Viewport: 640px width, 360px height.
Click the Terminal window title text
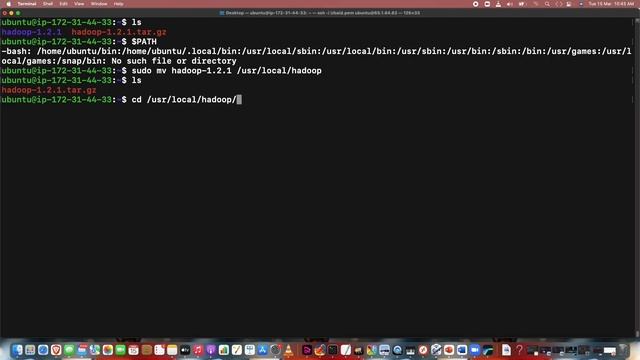pyautogui.click(x=322, y=13)
